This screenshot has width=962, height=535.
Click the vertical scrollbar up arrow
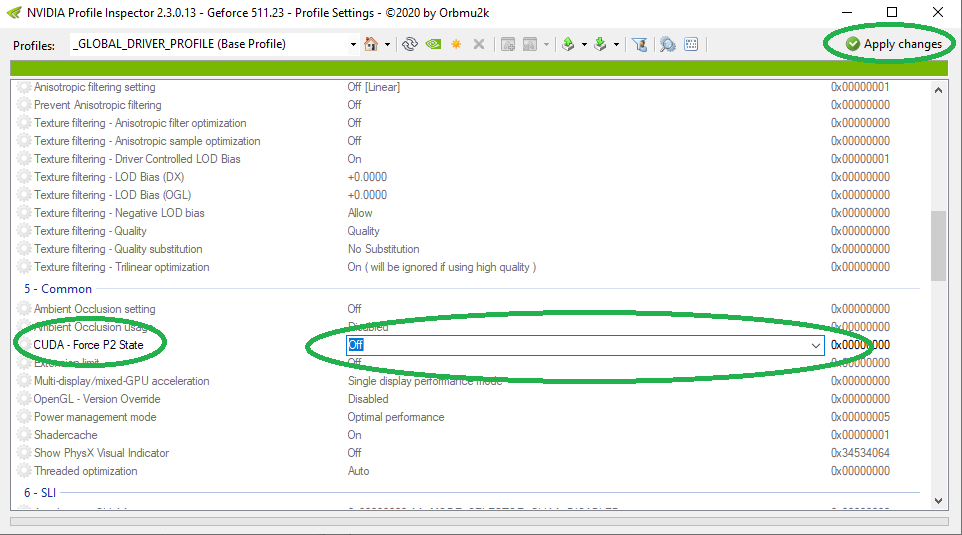938,90
